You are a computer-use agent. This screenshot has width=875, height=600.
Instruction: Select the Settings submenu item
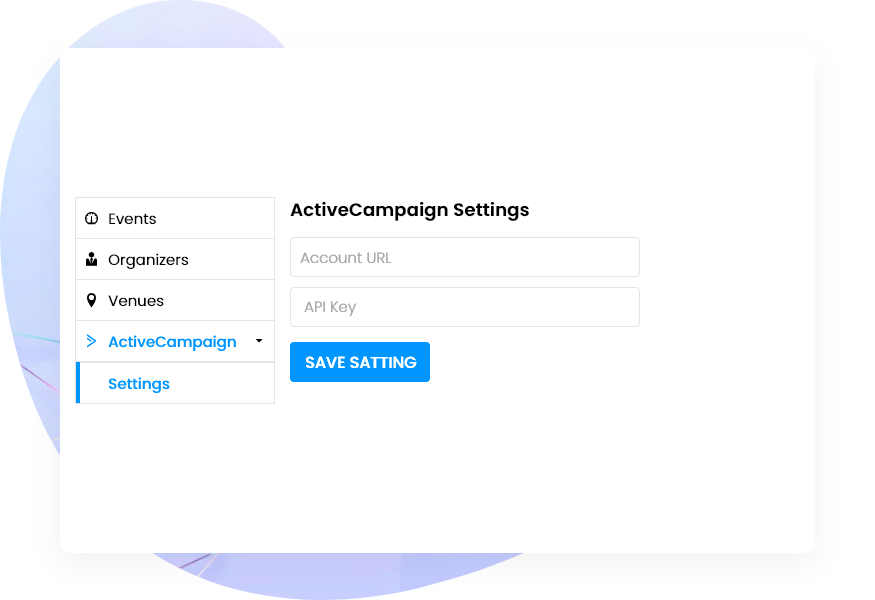(x=138, y=383)
